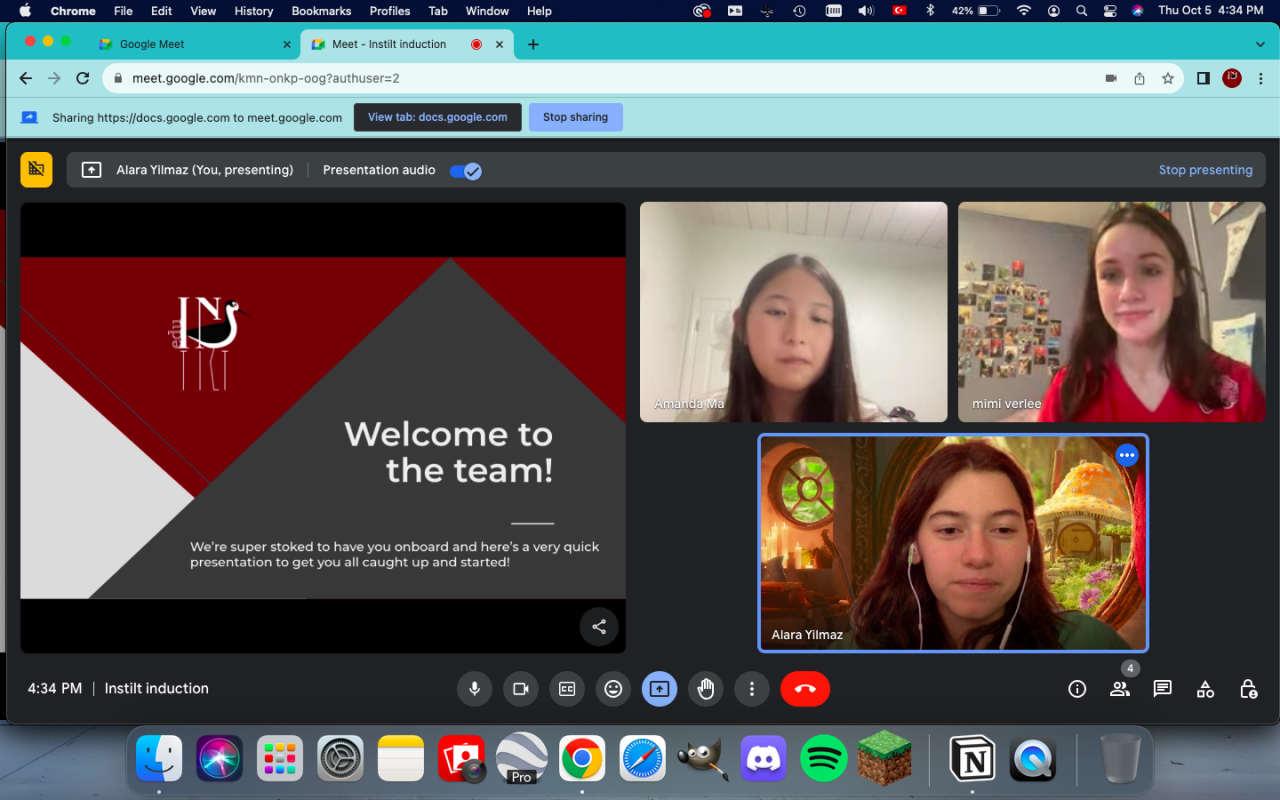Open the Bookmarks menu in menu bar

point(321,11)
